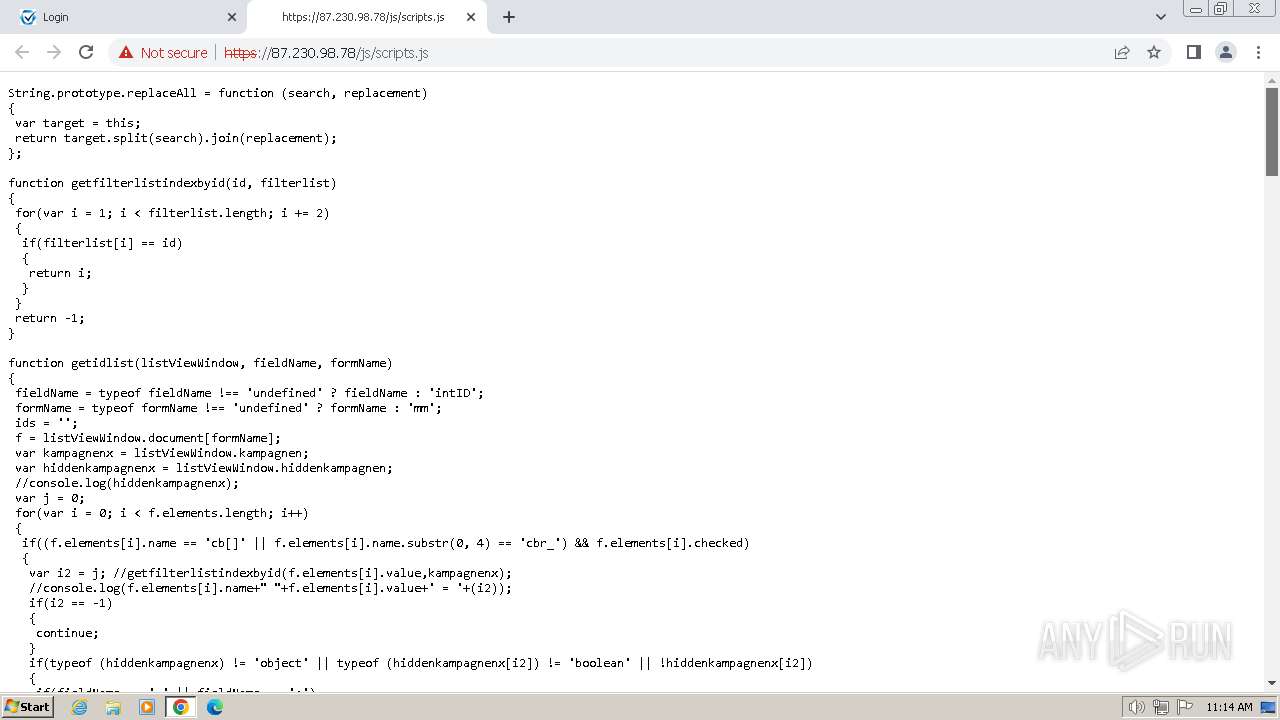Click the String.prototype.replaceAll line
Viewport: 1280px width, 720px height.
click(x=218, y=93)
